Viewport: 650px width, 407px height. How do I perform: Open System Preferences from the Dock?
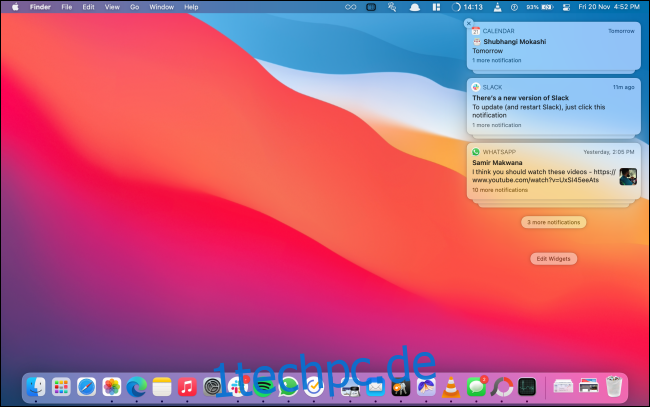(212, 387)
